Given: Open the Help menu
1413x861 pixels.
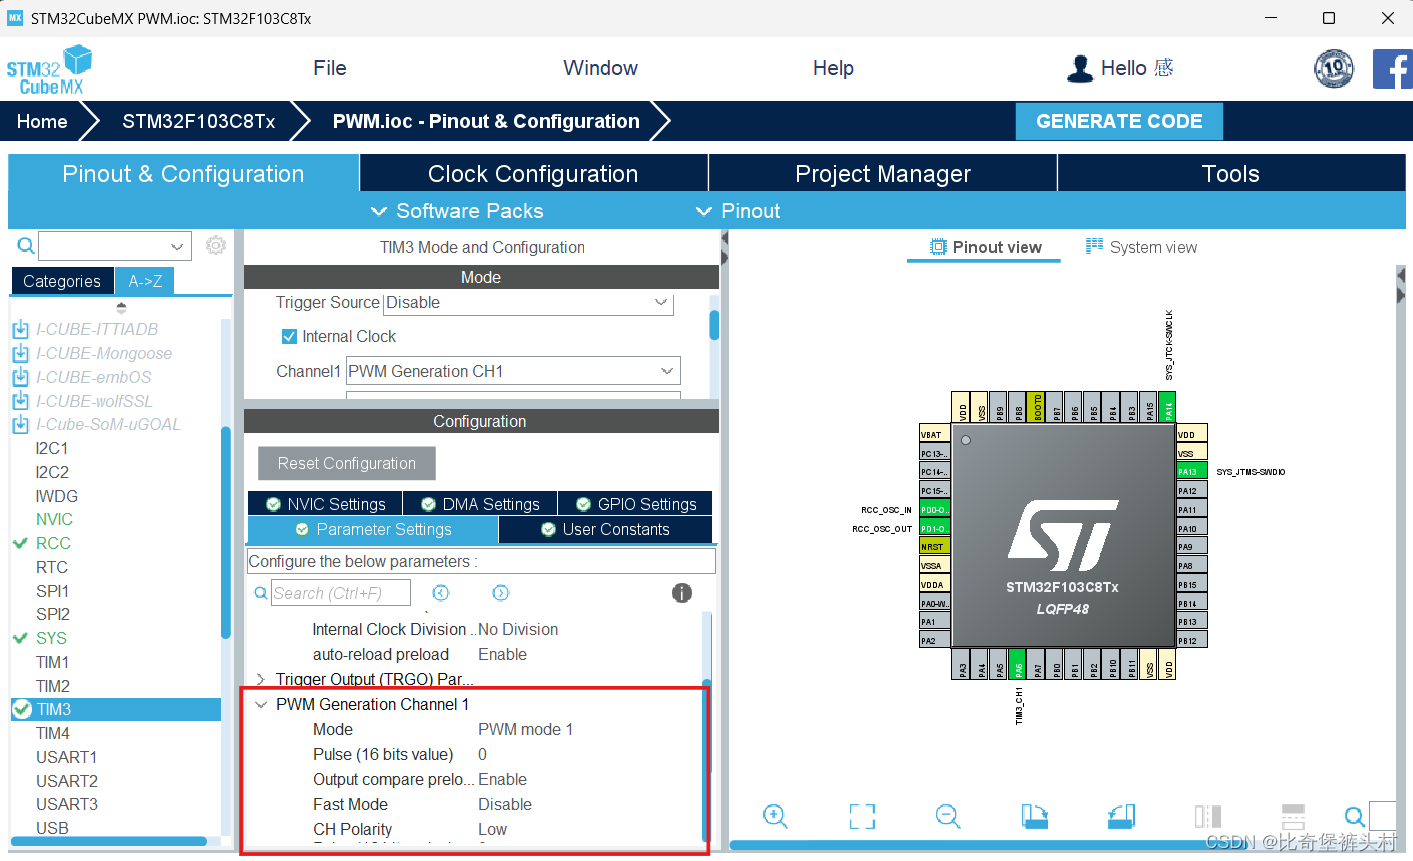Looking at the screenshot, I should tap(833, 68).
